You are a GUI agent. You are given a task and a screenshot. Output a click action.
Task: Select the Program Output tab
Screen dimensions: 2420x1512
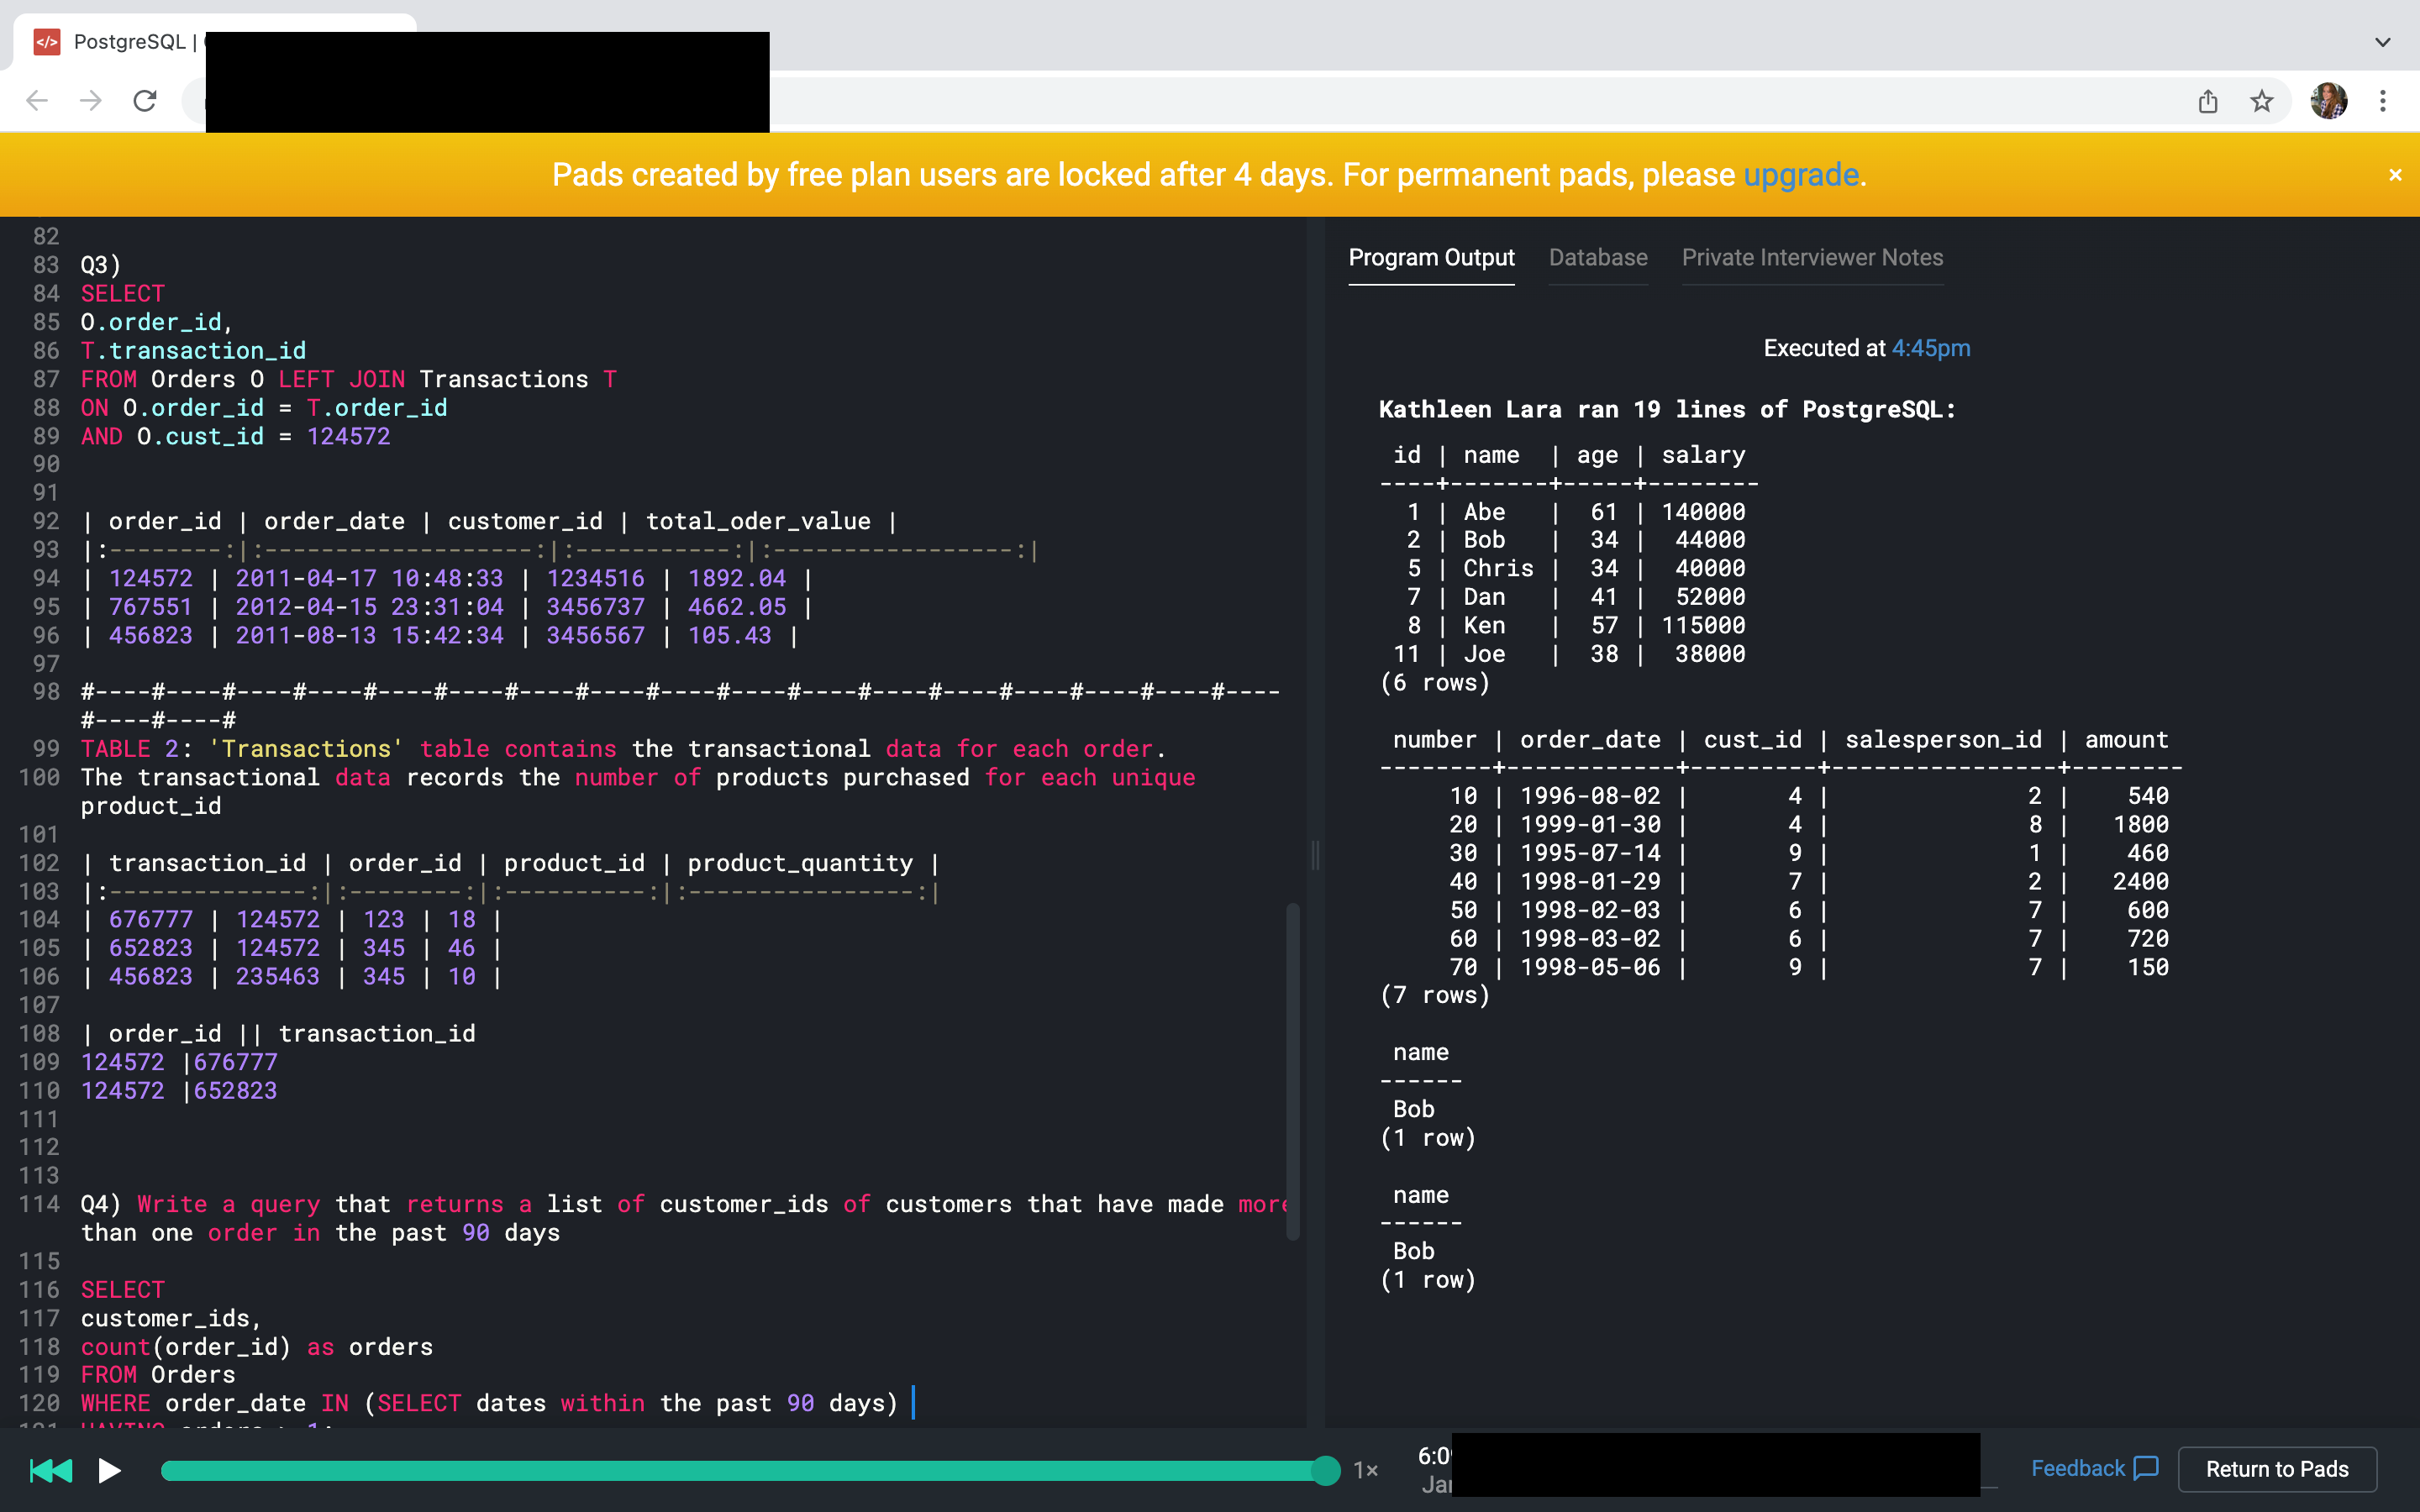tap(1431, 258)
